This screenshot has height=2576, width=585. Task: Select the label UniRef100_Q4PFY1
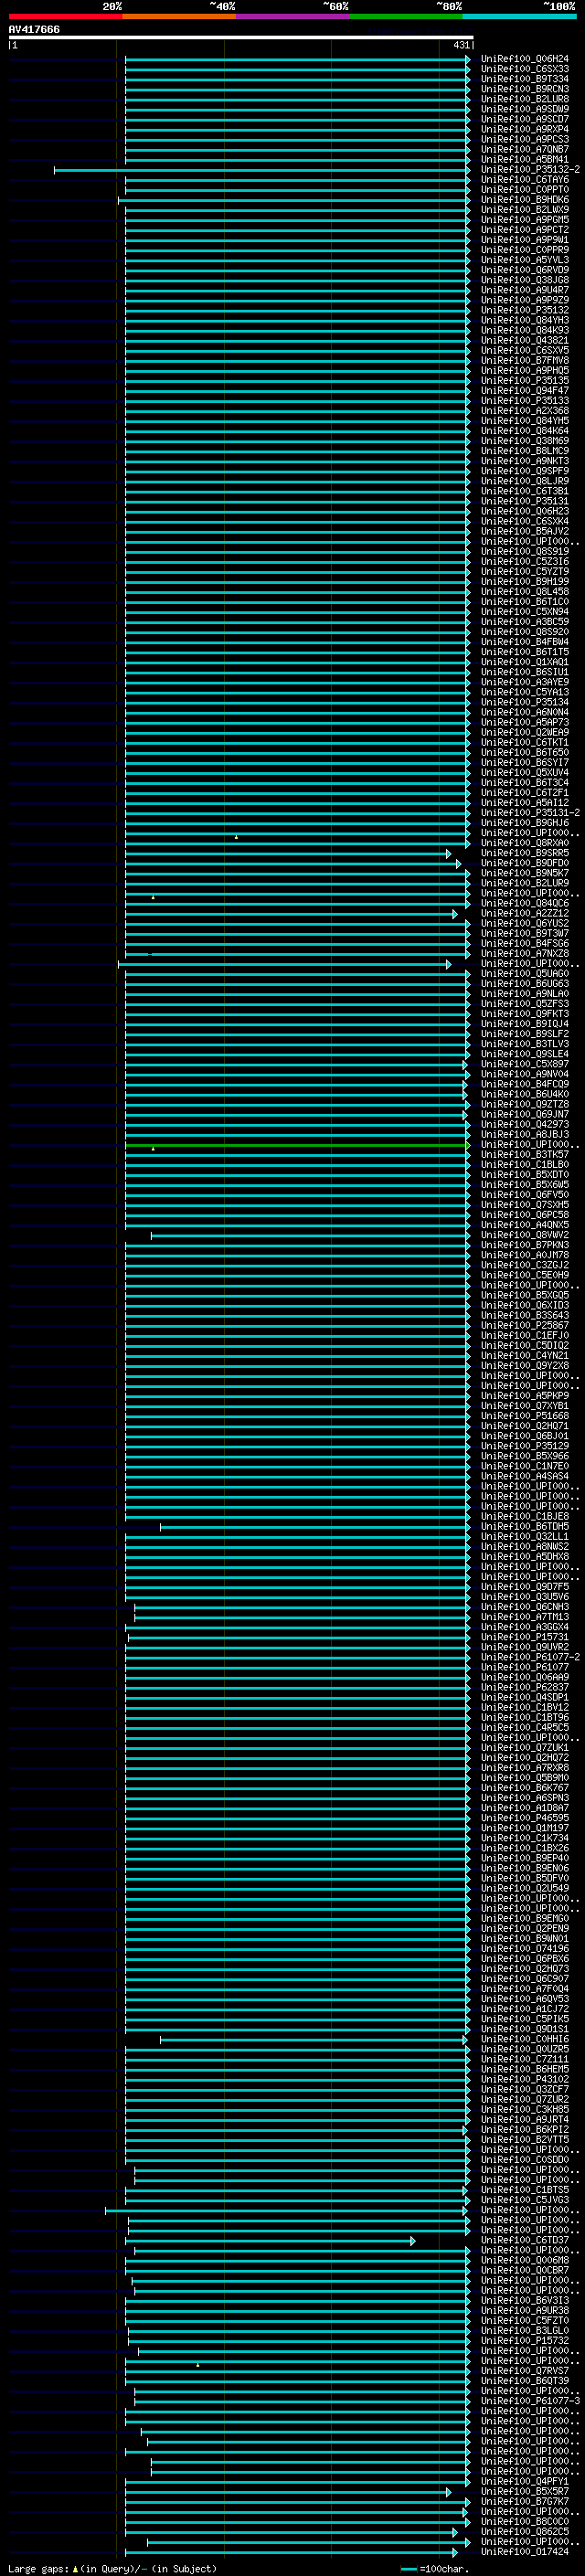524,2482
